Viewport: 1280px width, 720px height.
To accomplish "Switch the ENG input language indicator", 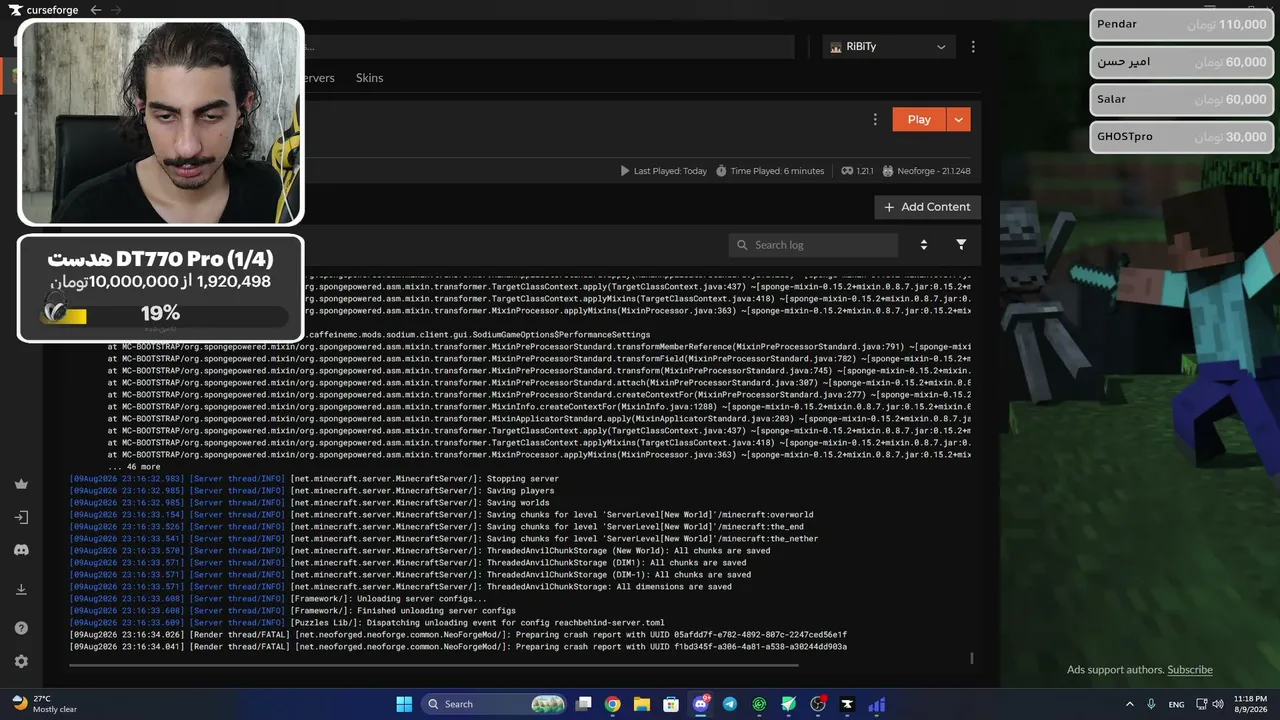I will (x=1177, y=704).
